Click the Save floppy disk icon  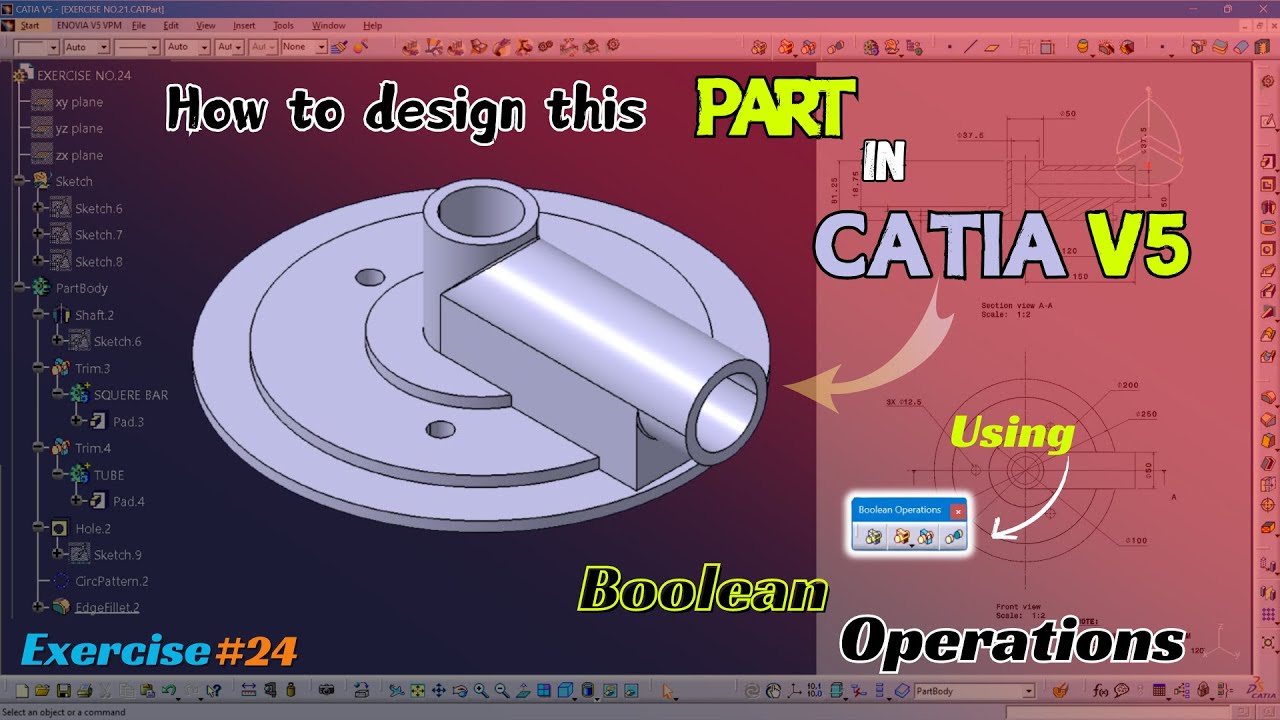click(x=63, y=690)
